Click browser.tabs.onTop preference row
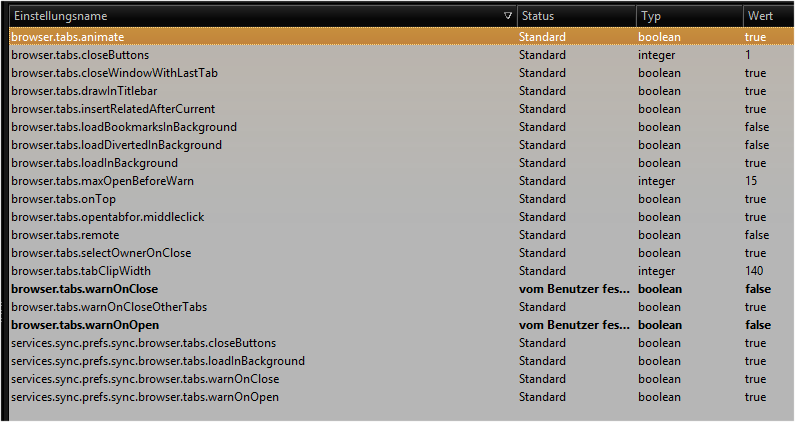Image resolution: width=795 pixels, height=422 pixels. (62, 199)
